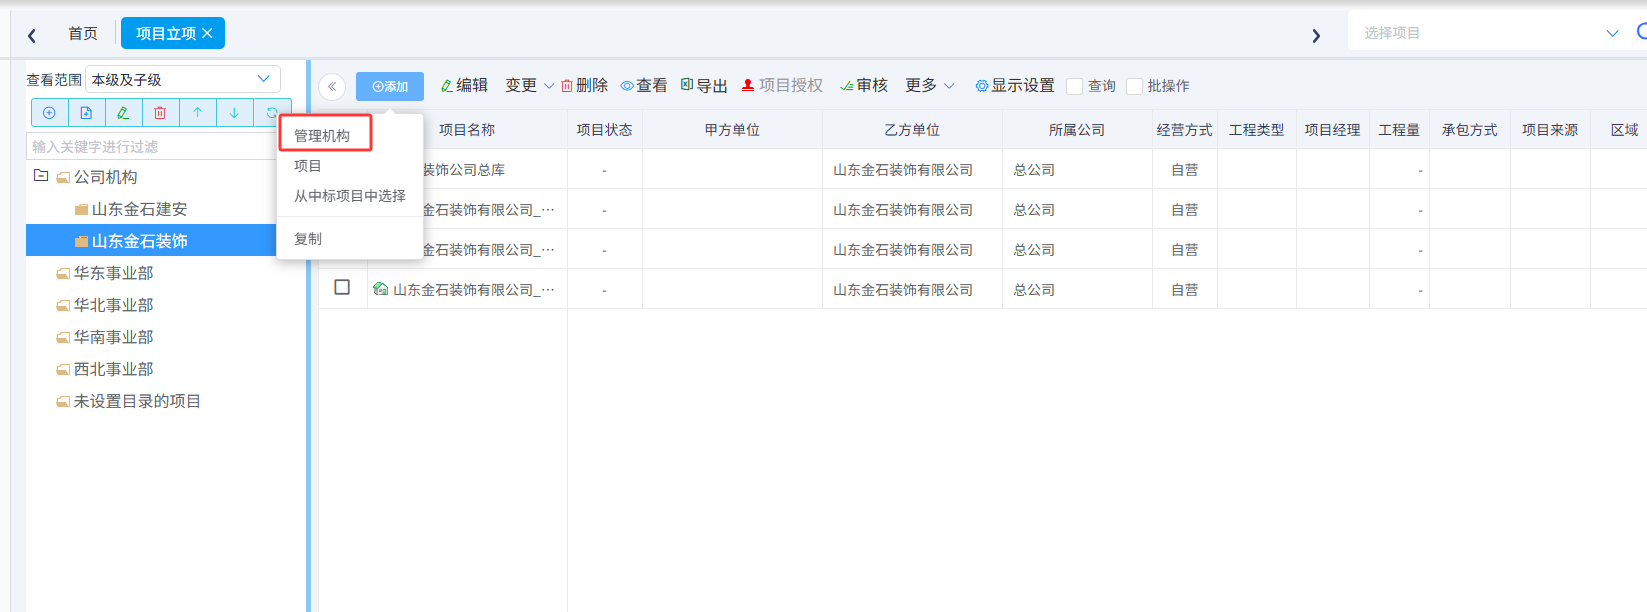Screen dimensions: 1647x612
Task: Click 查看 view in the toolbar
Action: 643,86
